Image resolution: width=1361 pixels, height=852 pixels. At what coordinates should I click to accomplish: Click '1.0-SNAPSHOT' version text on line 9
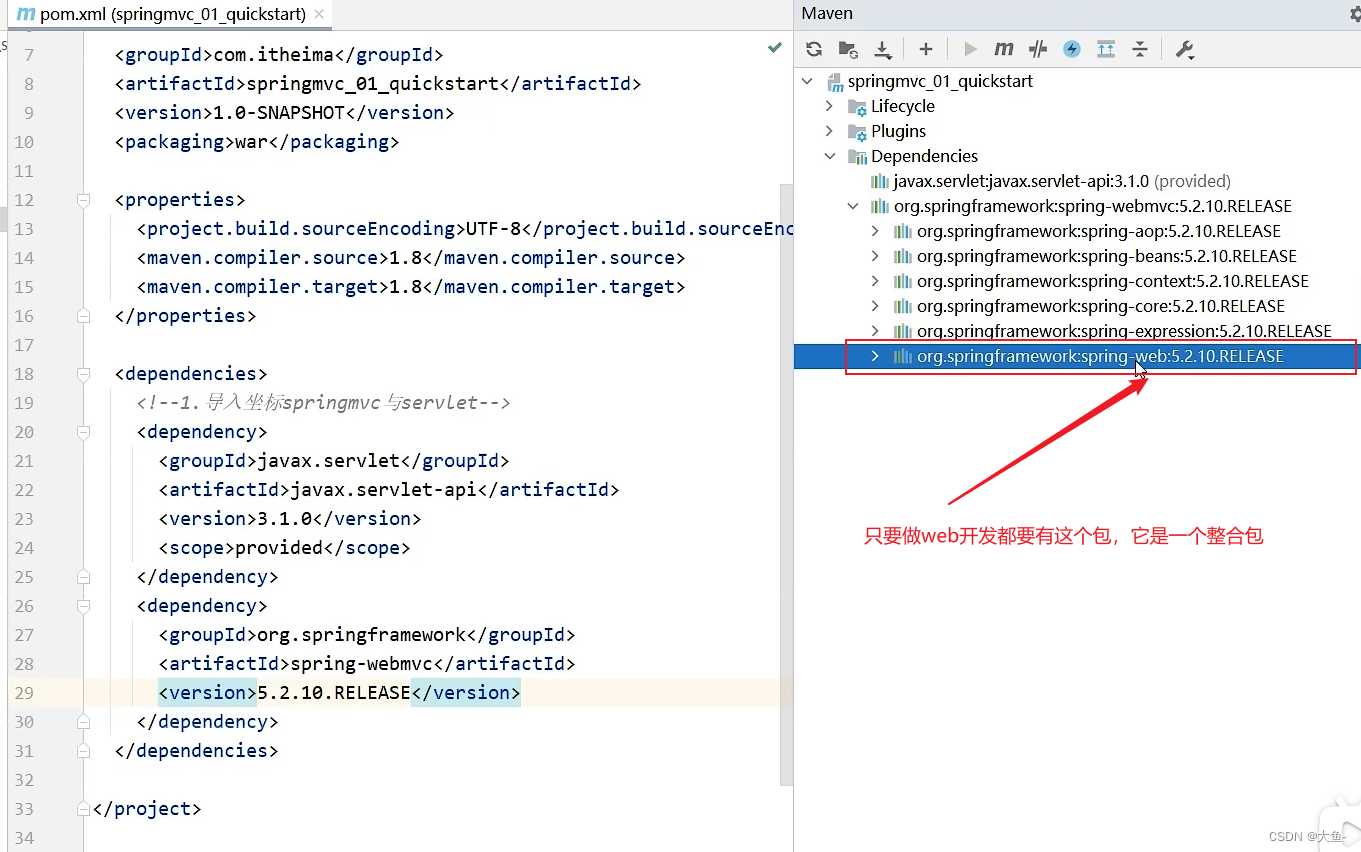point(279,113)
